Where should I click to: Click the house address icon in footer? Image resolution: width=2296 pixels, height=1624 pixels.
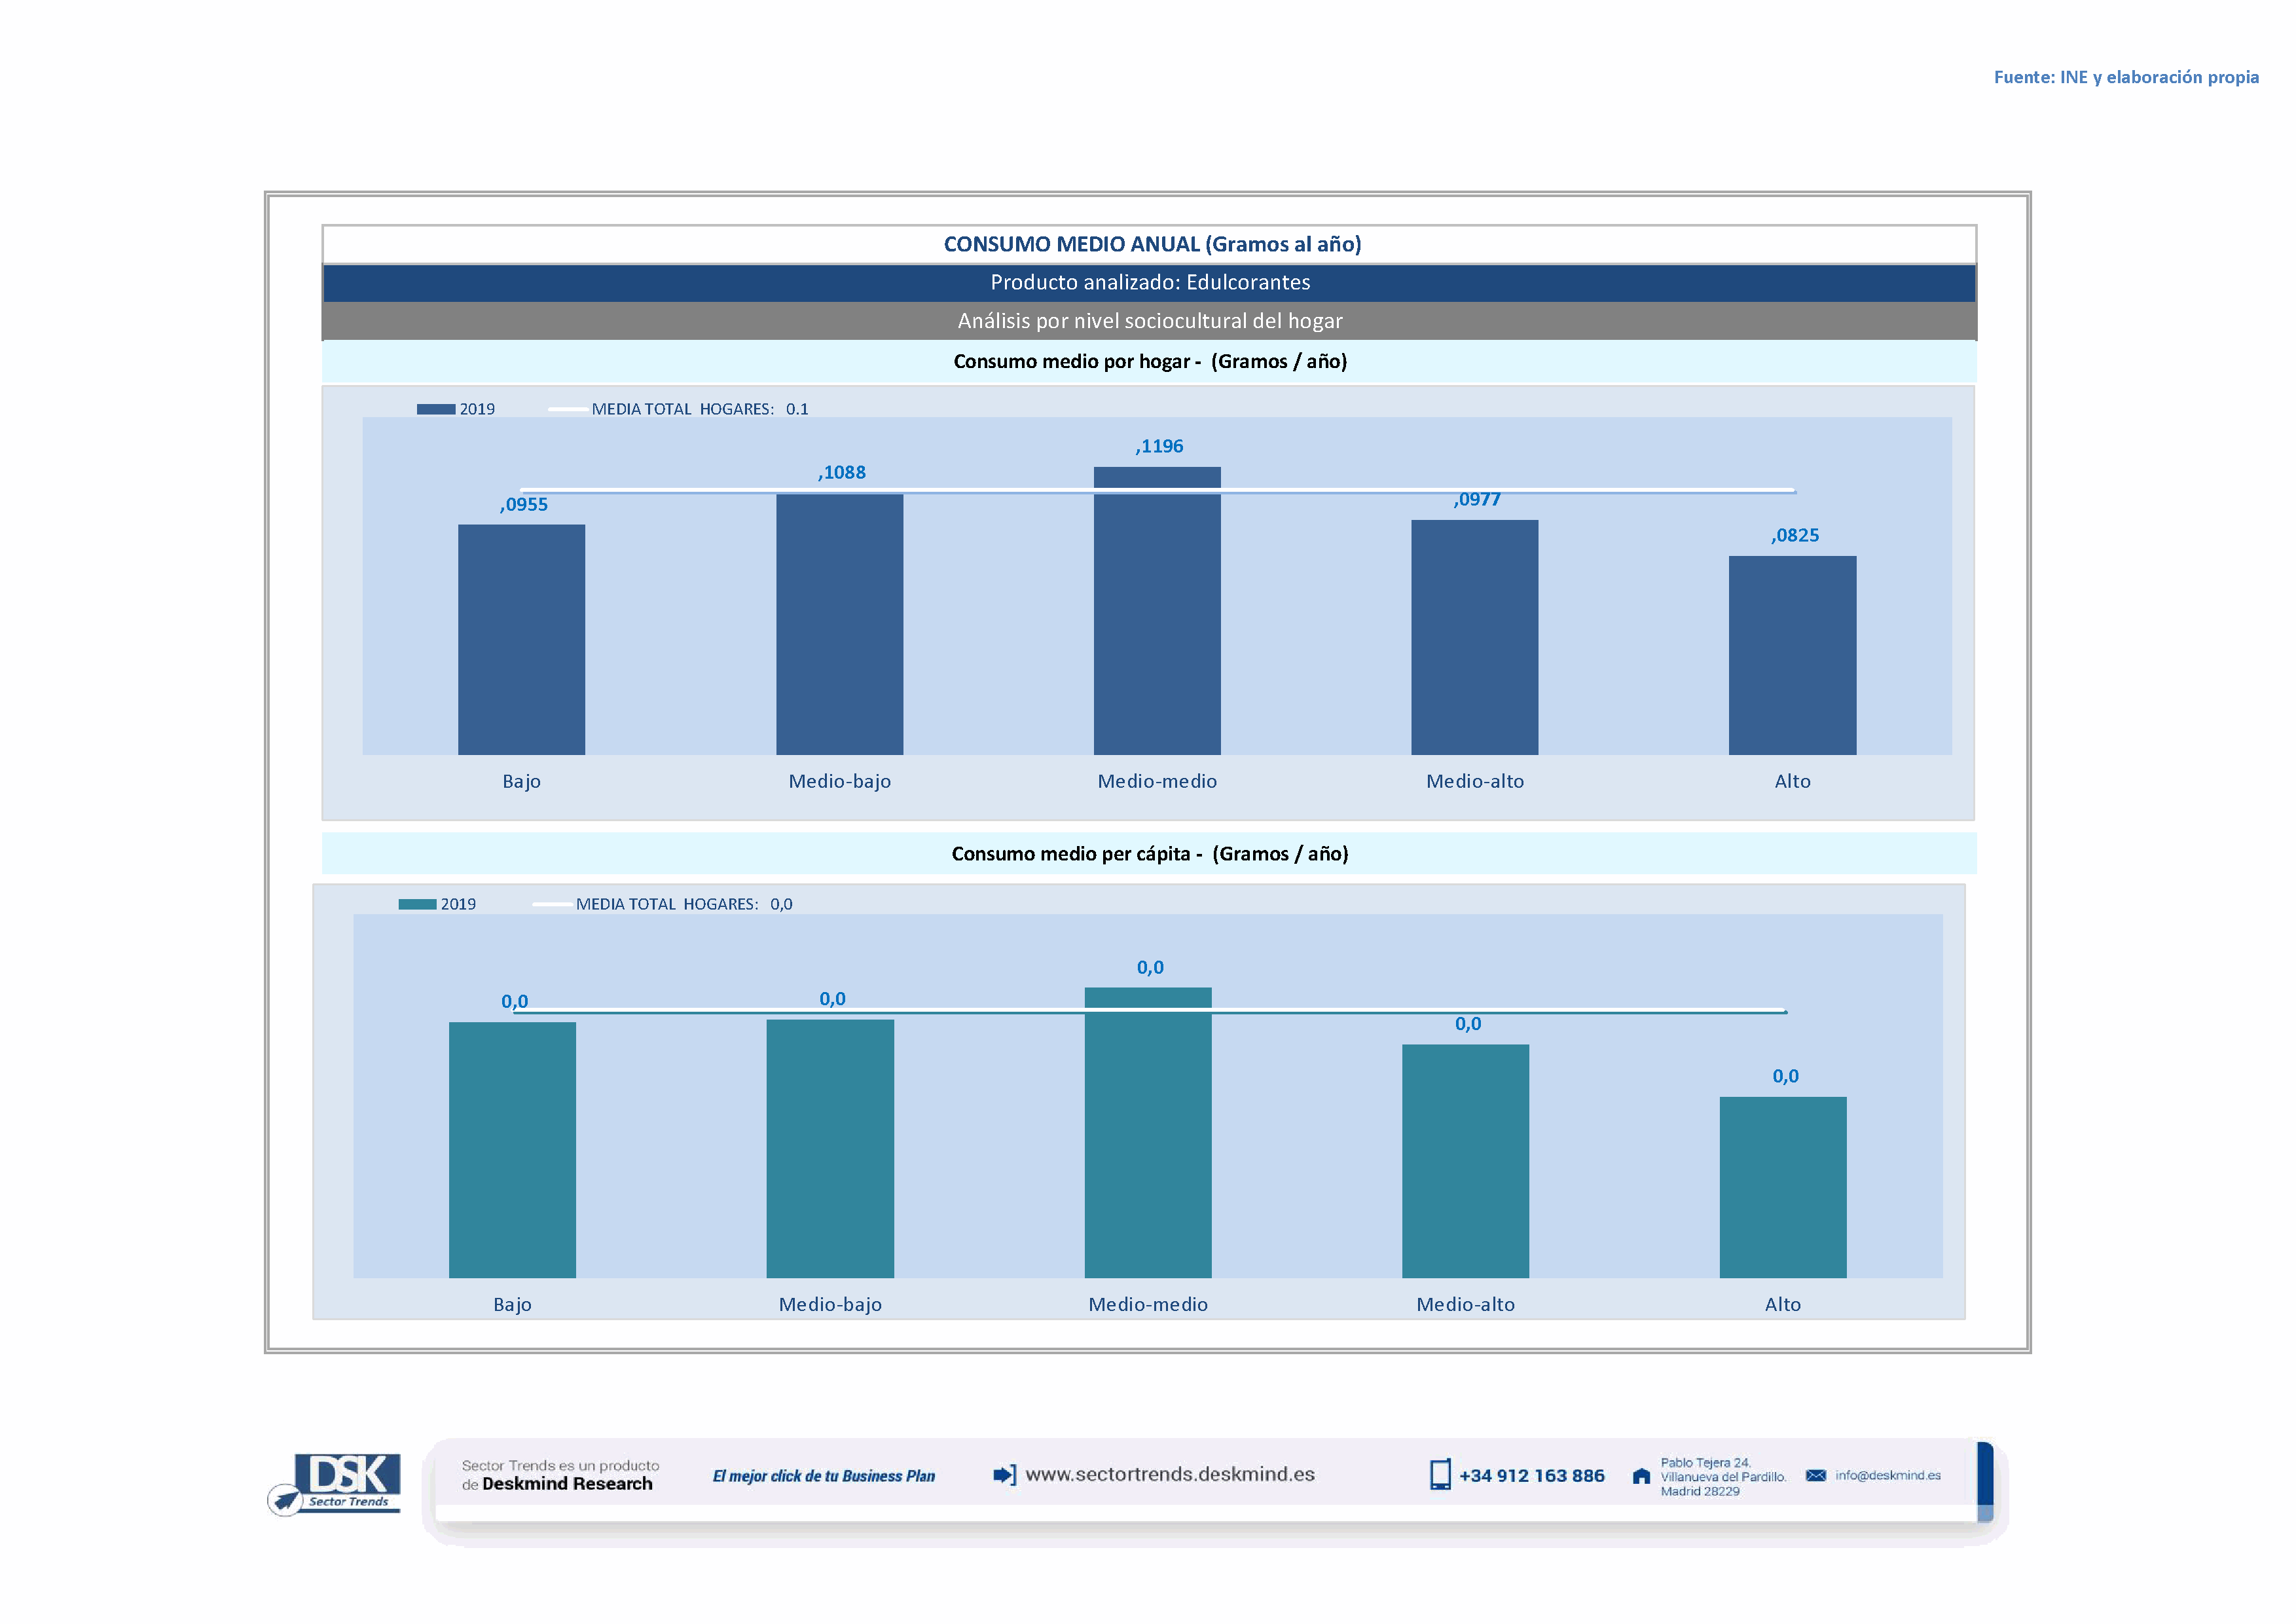(1641, 1476)
